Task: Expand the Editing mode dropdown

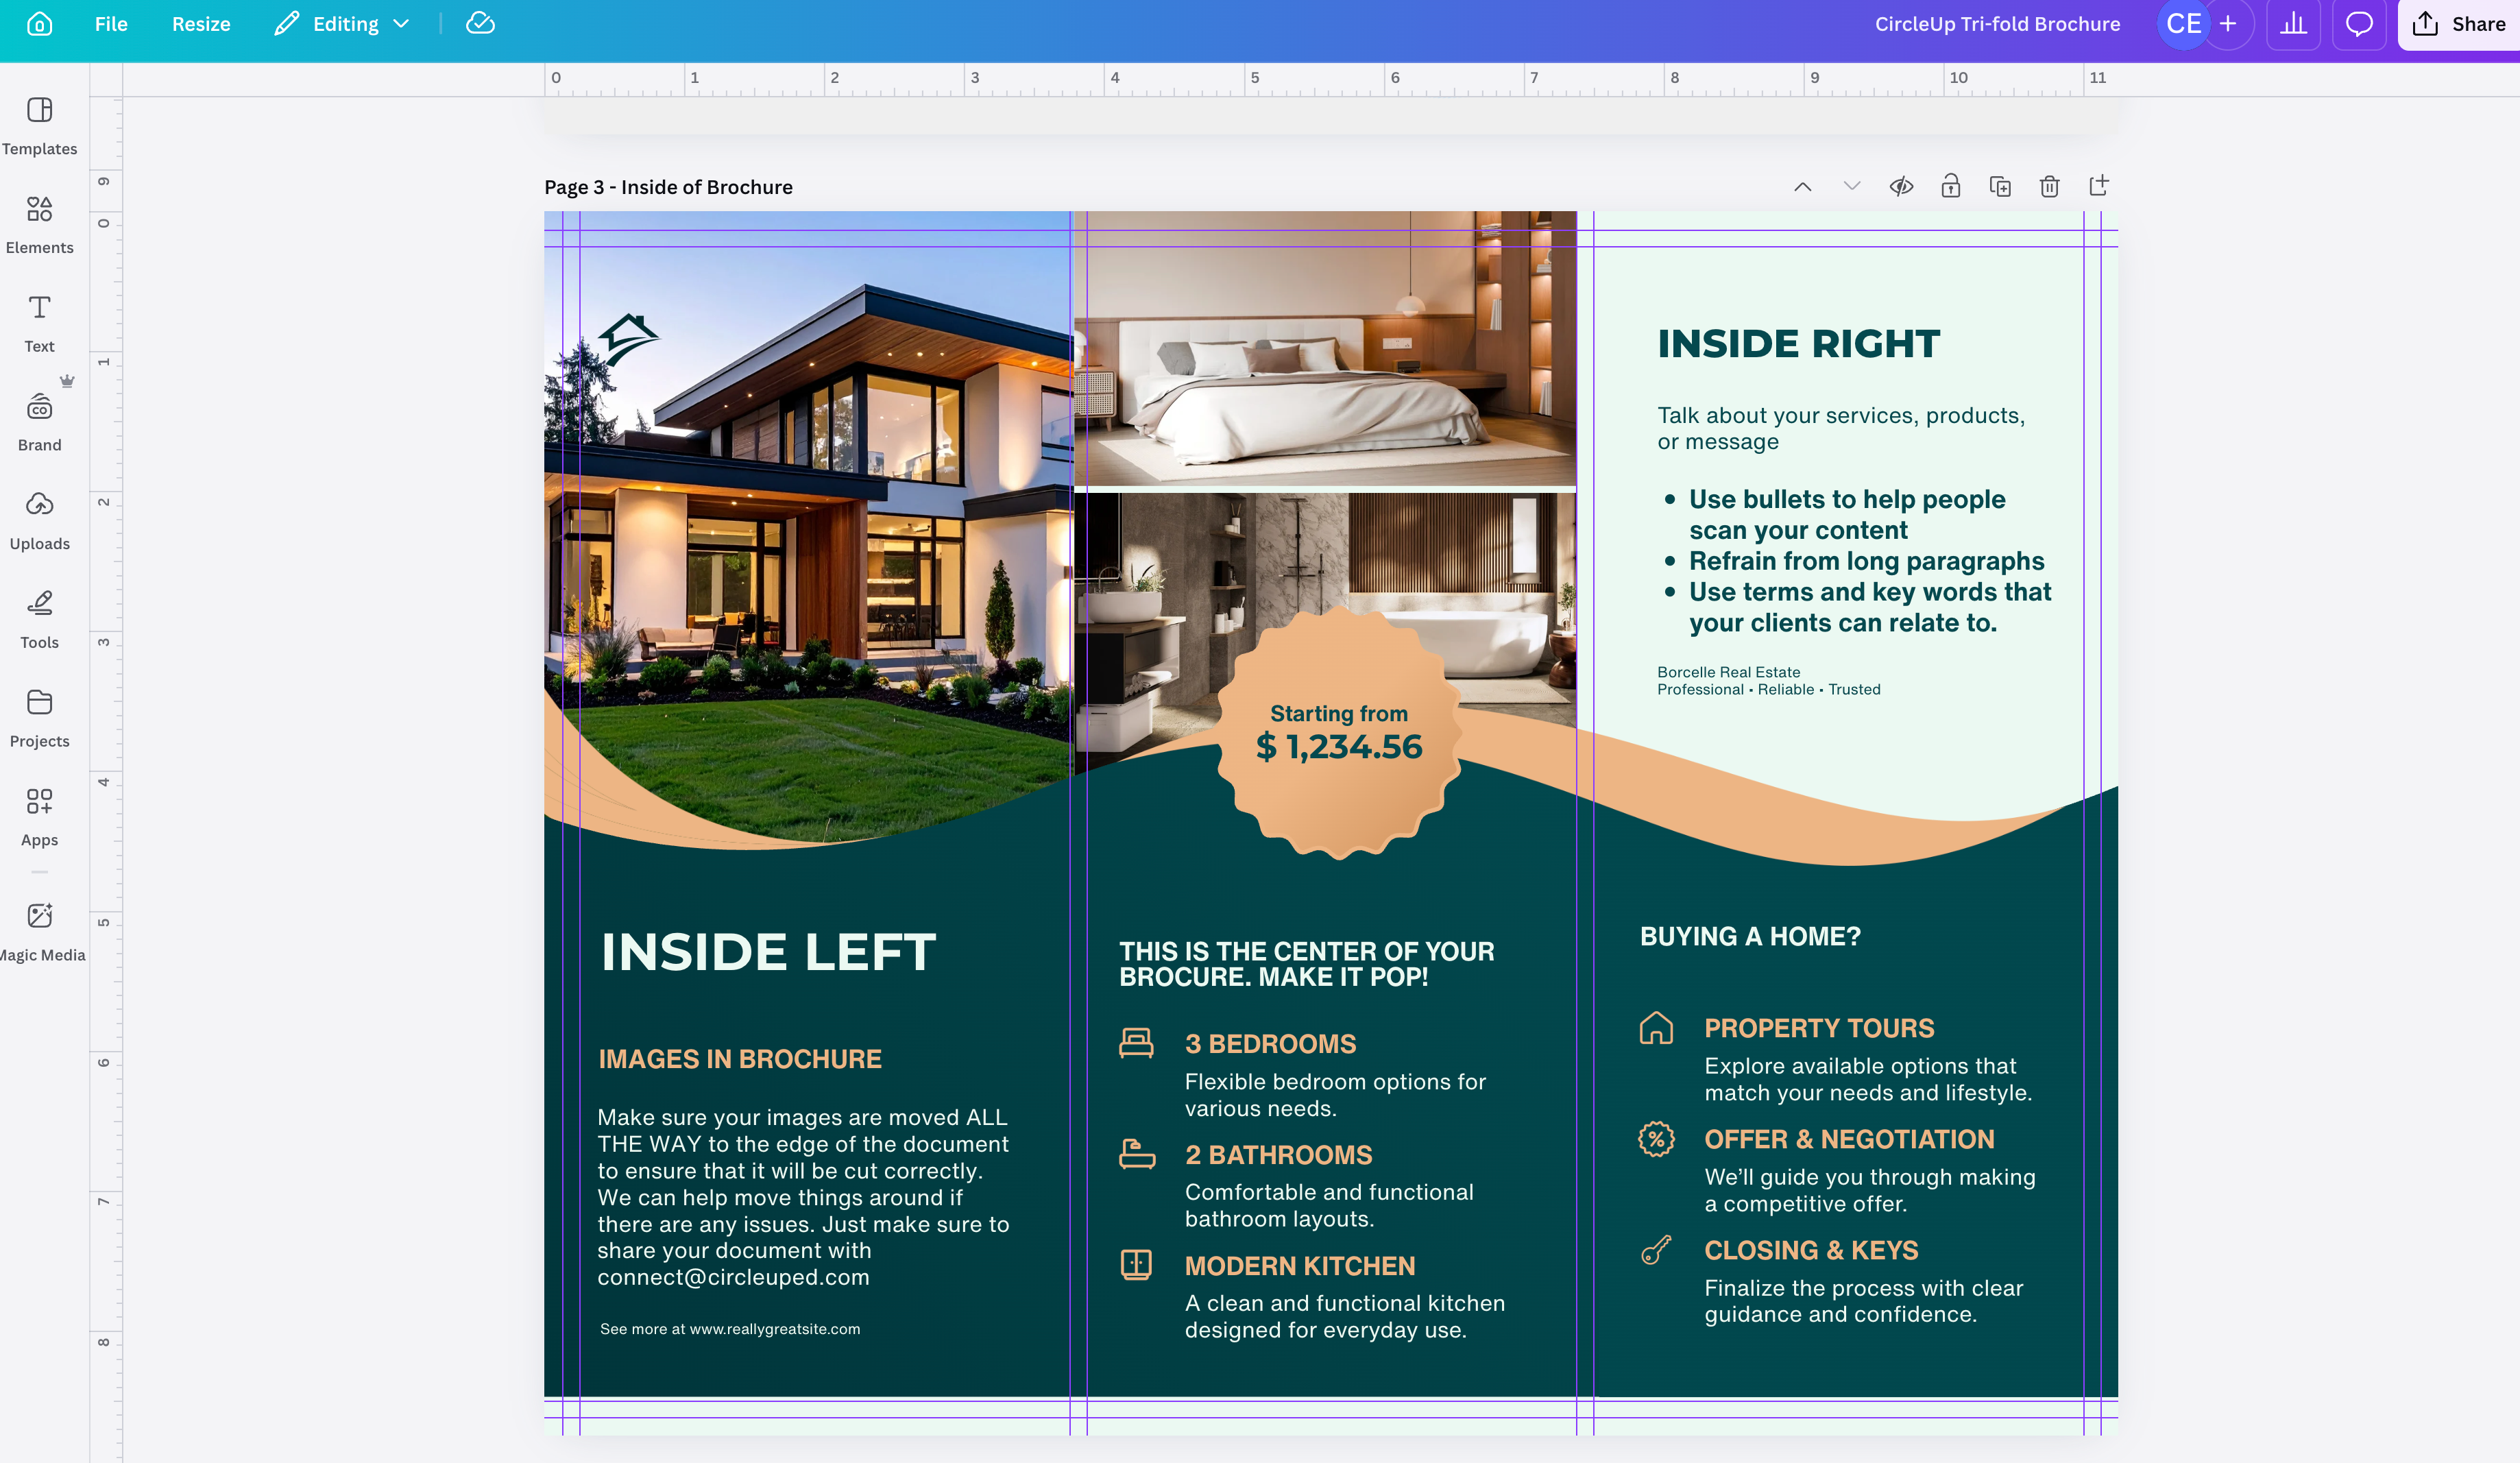Action: point(342,24)
